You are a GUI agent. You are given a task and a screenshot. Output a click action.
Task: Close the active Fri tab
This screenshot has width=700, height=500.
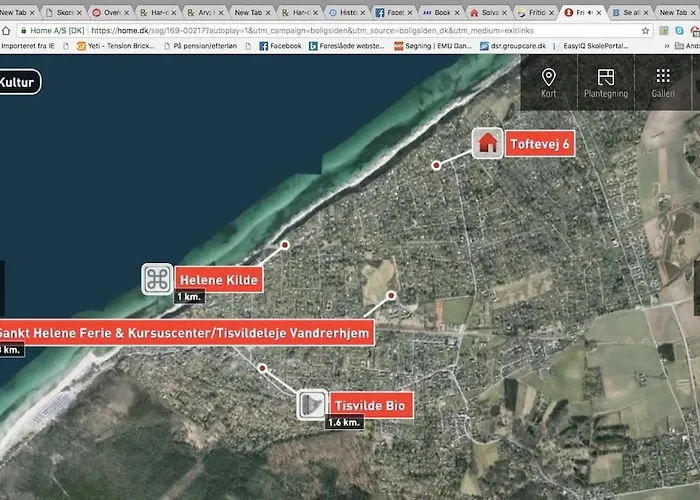[x=599, y=13]
